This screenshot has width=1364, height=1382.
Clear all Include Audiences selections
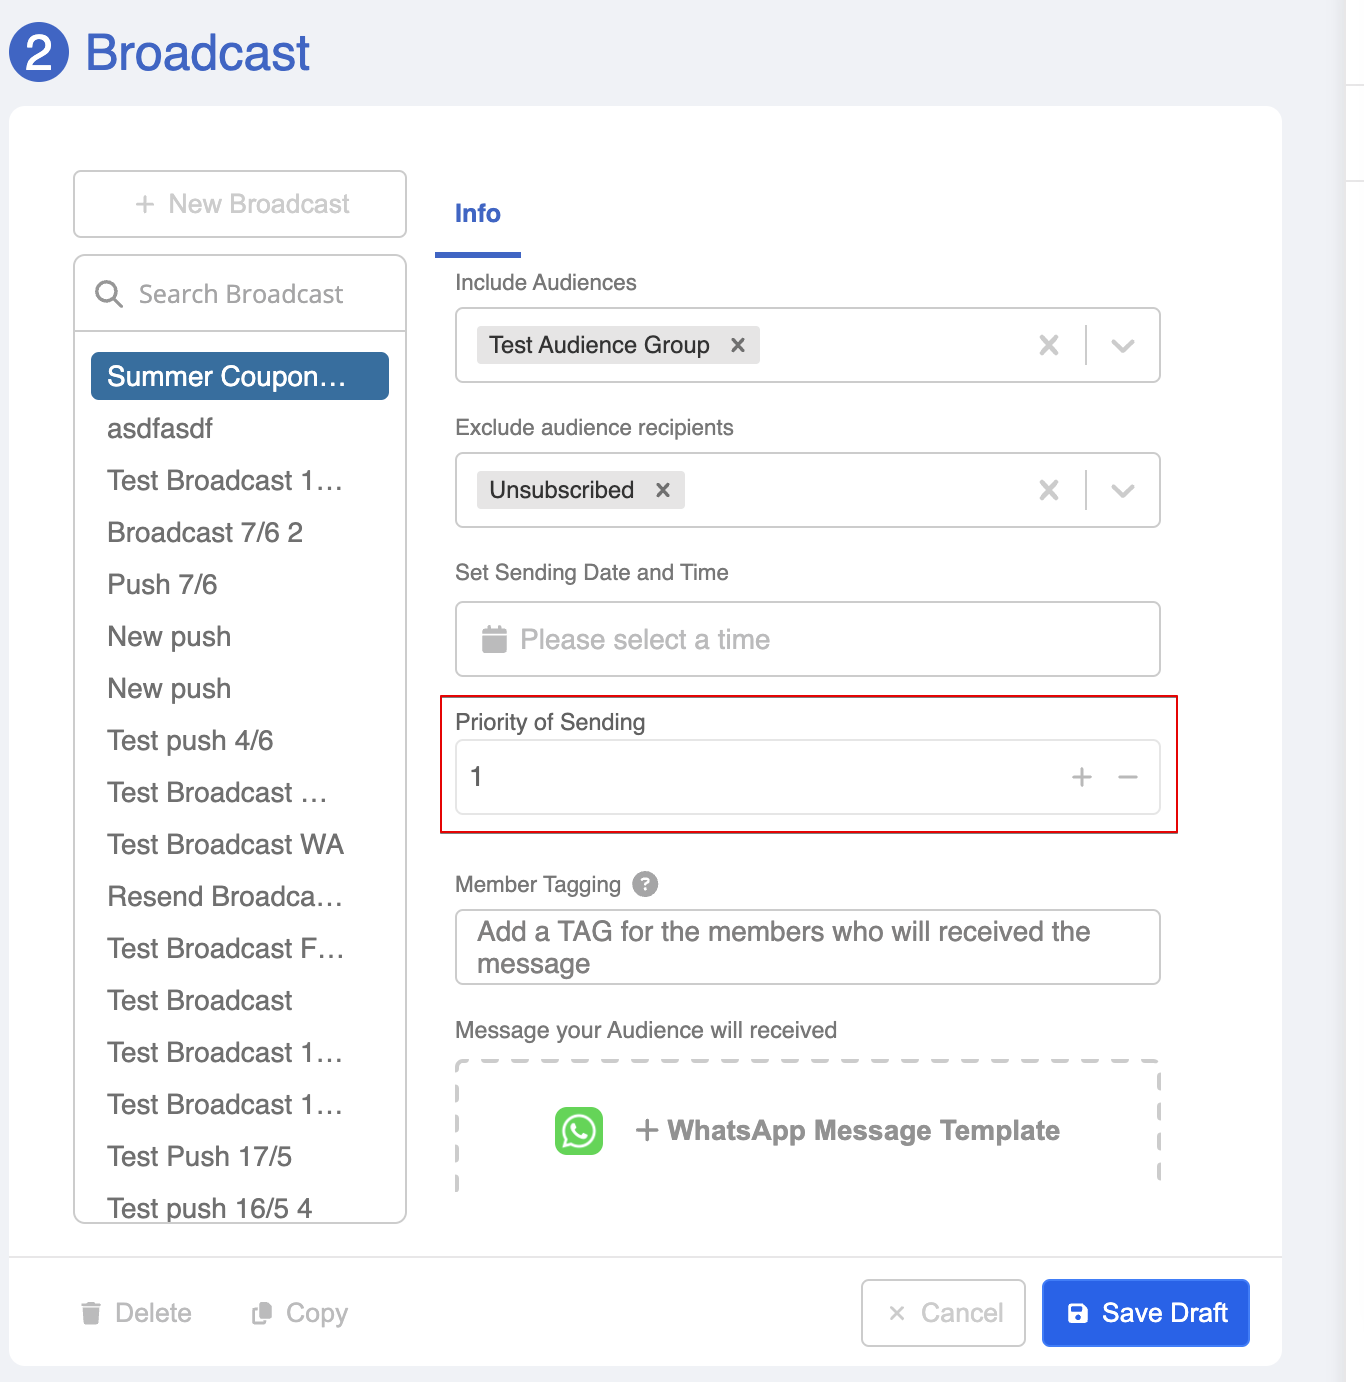[x=1048, y=345]
